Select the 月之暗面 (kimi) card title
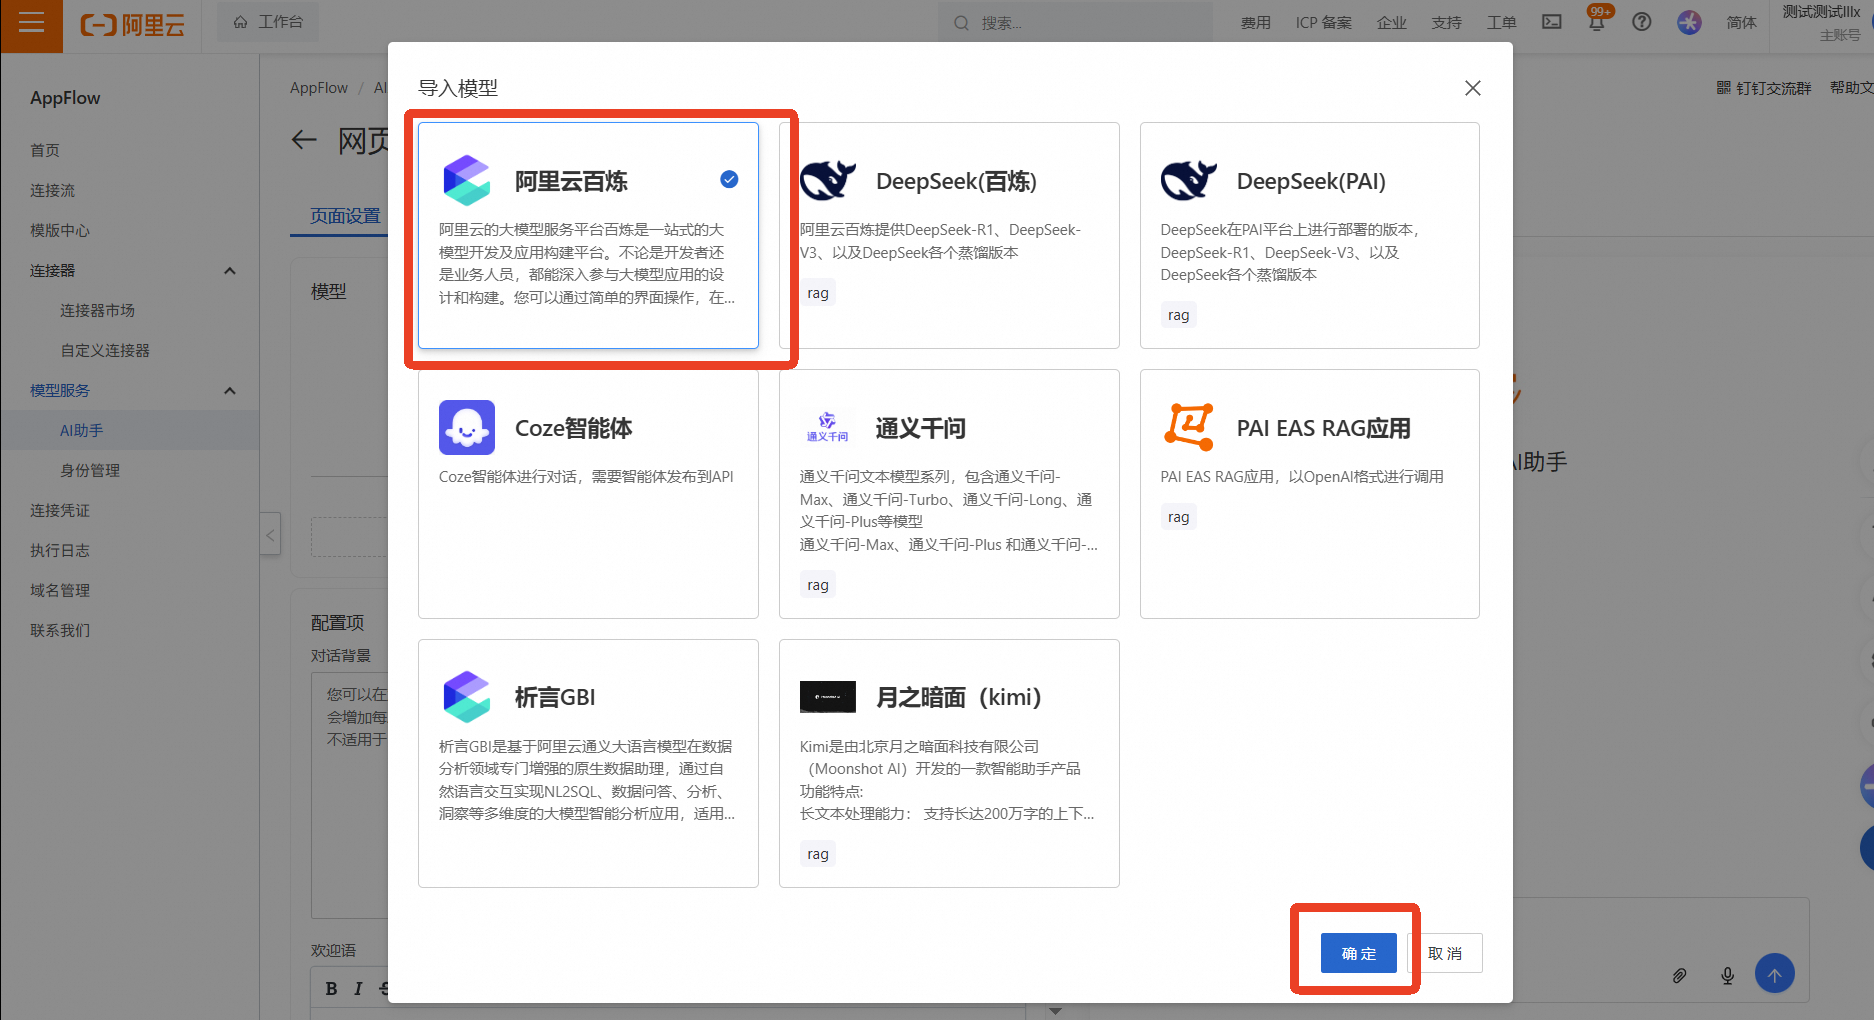This screenshot has width=1874, height=1020. click(x=959, y=697)
